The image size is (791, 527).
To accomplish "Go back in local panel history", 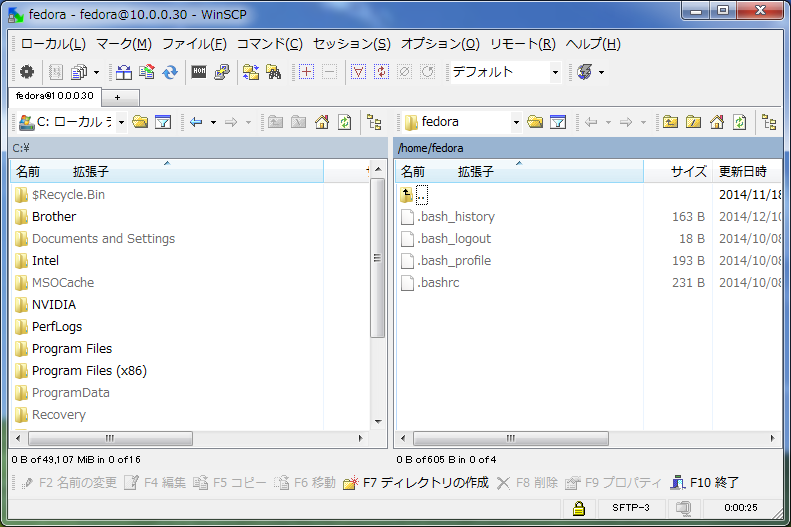I will pyautogui.click(x=196, y=122).
